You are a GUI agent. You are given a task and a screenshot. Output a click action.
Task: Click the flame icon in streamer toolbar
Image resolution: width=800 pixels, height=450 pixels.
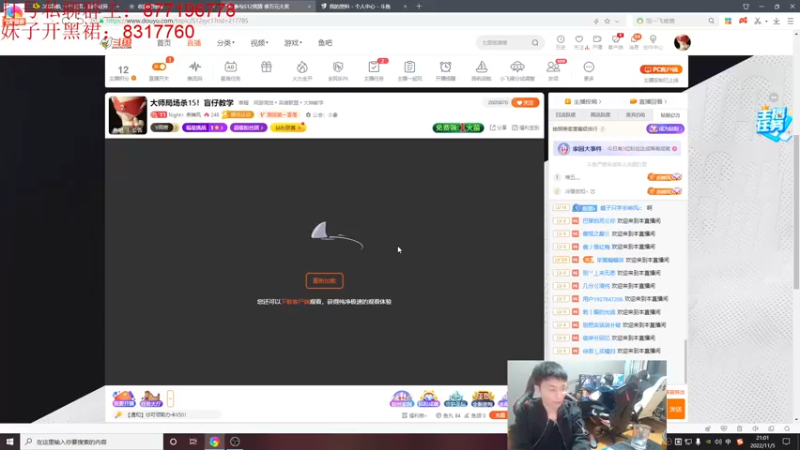click(x=302, y=67)
